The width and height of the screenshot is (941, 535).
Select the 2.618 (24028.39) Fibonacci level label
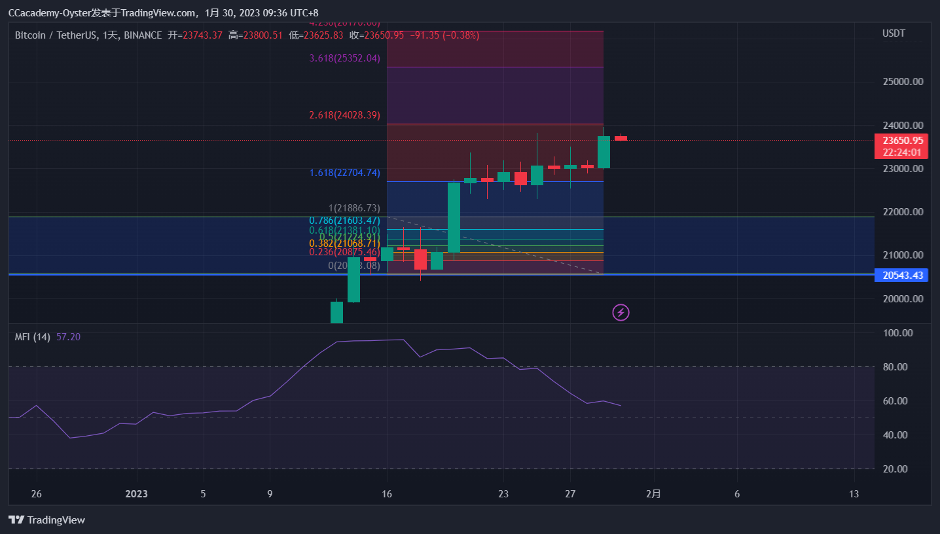[344, 116]
